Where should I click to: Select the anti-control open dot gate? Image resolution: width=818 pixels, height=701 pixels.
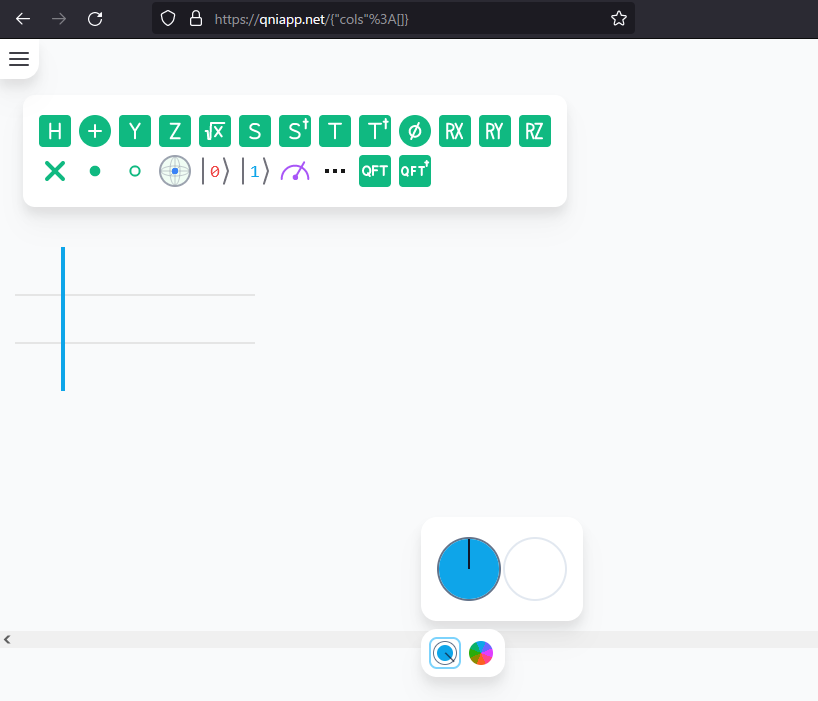[x=135, y=171]
